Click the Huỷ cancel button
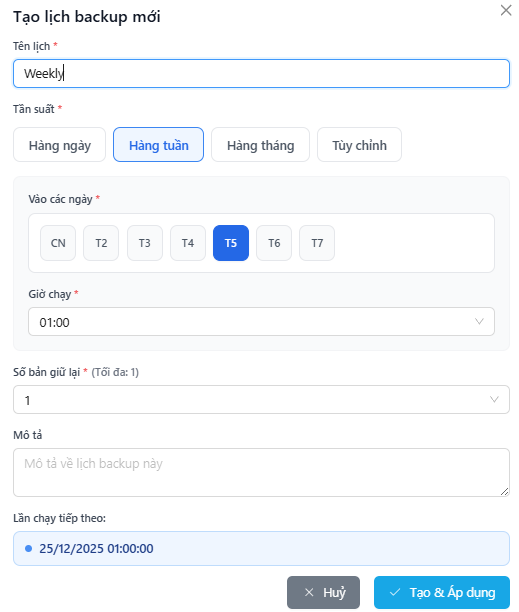The image size is (519, 612). pyautogui.click(x=323, y=592)
